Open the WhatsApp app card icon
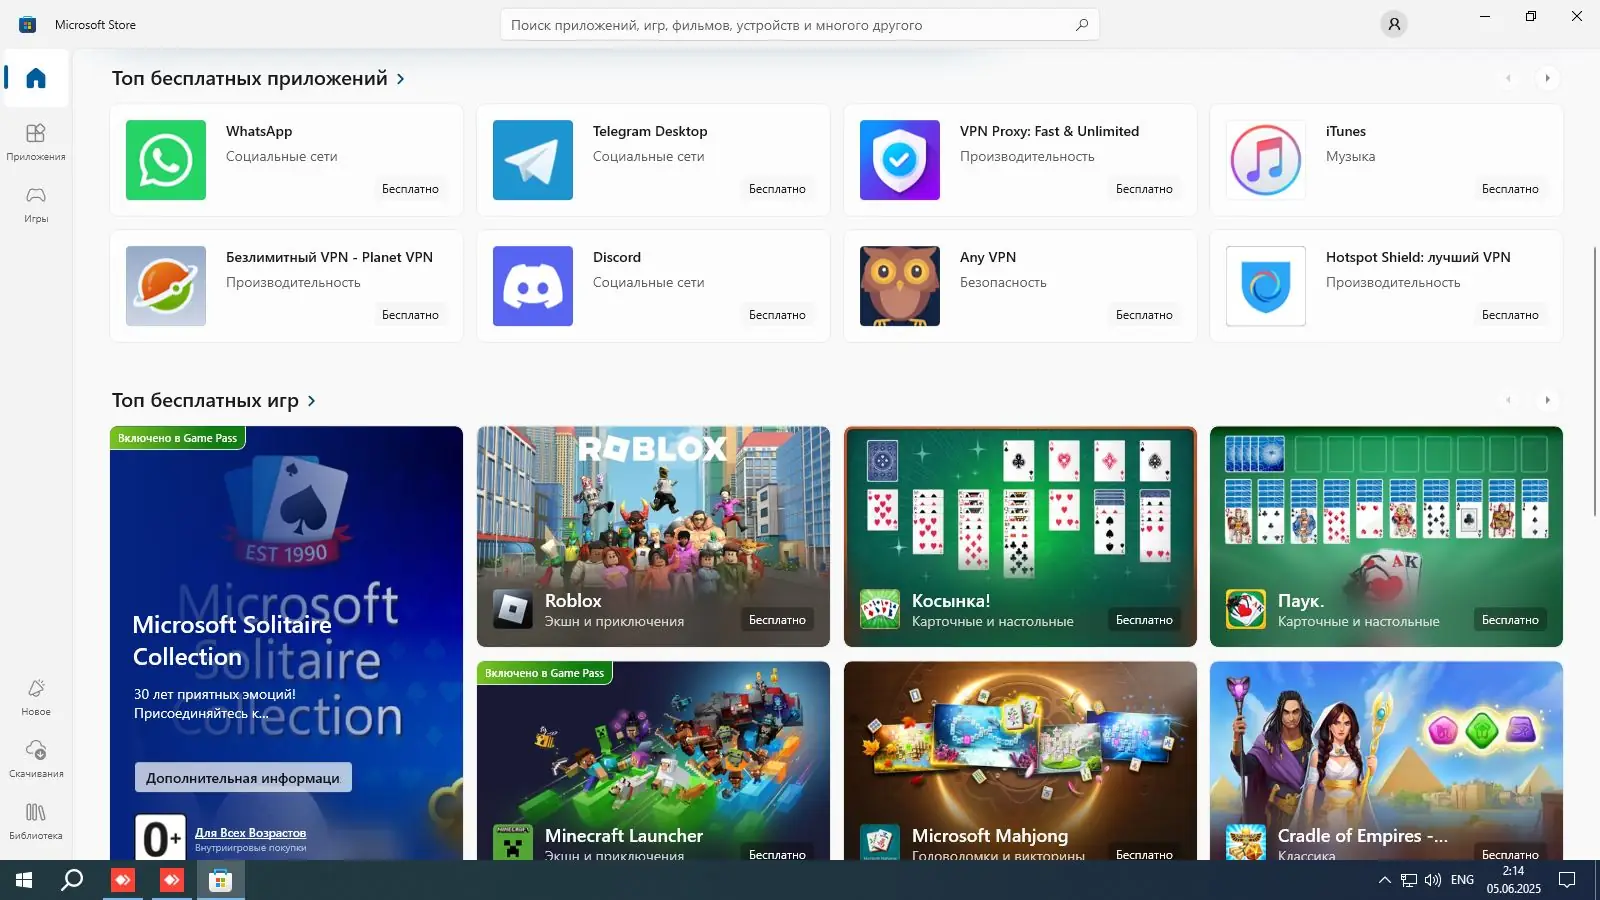 pyautogui.click(x=165, y=160)
